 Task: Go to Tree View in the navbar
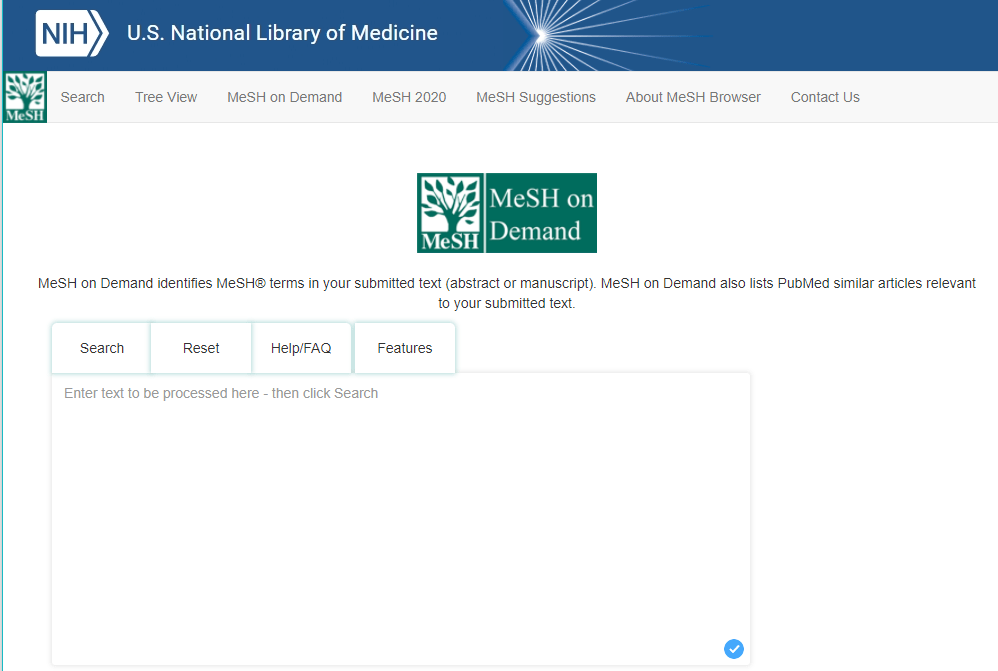click(166, 97)
